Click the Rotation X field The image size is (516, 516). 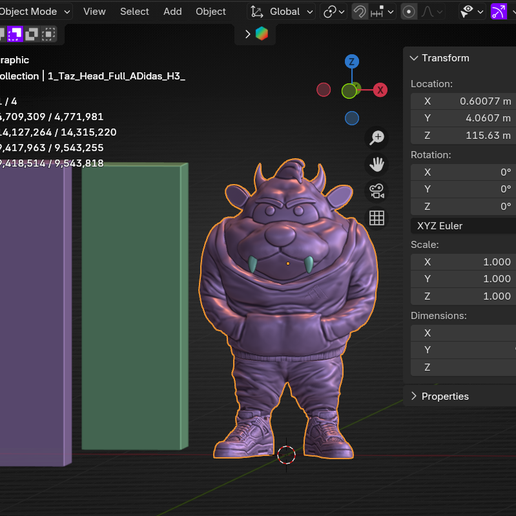[463, 172]
